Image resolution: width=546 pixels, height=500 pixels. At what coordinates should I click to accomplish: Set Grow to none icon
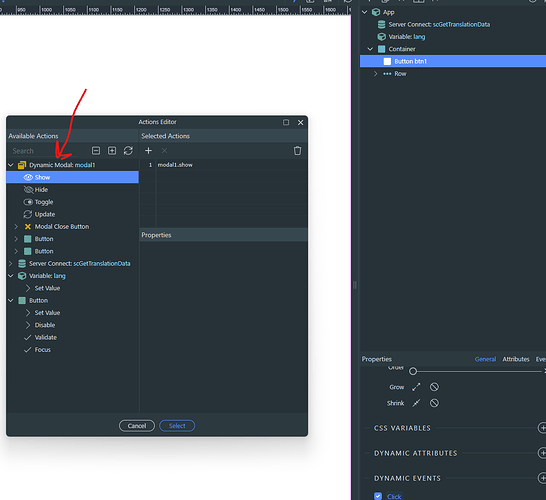pyautogui.click(x=434, y=387)
